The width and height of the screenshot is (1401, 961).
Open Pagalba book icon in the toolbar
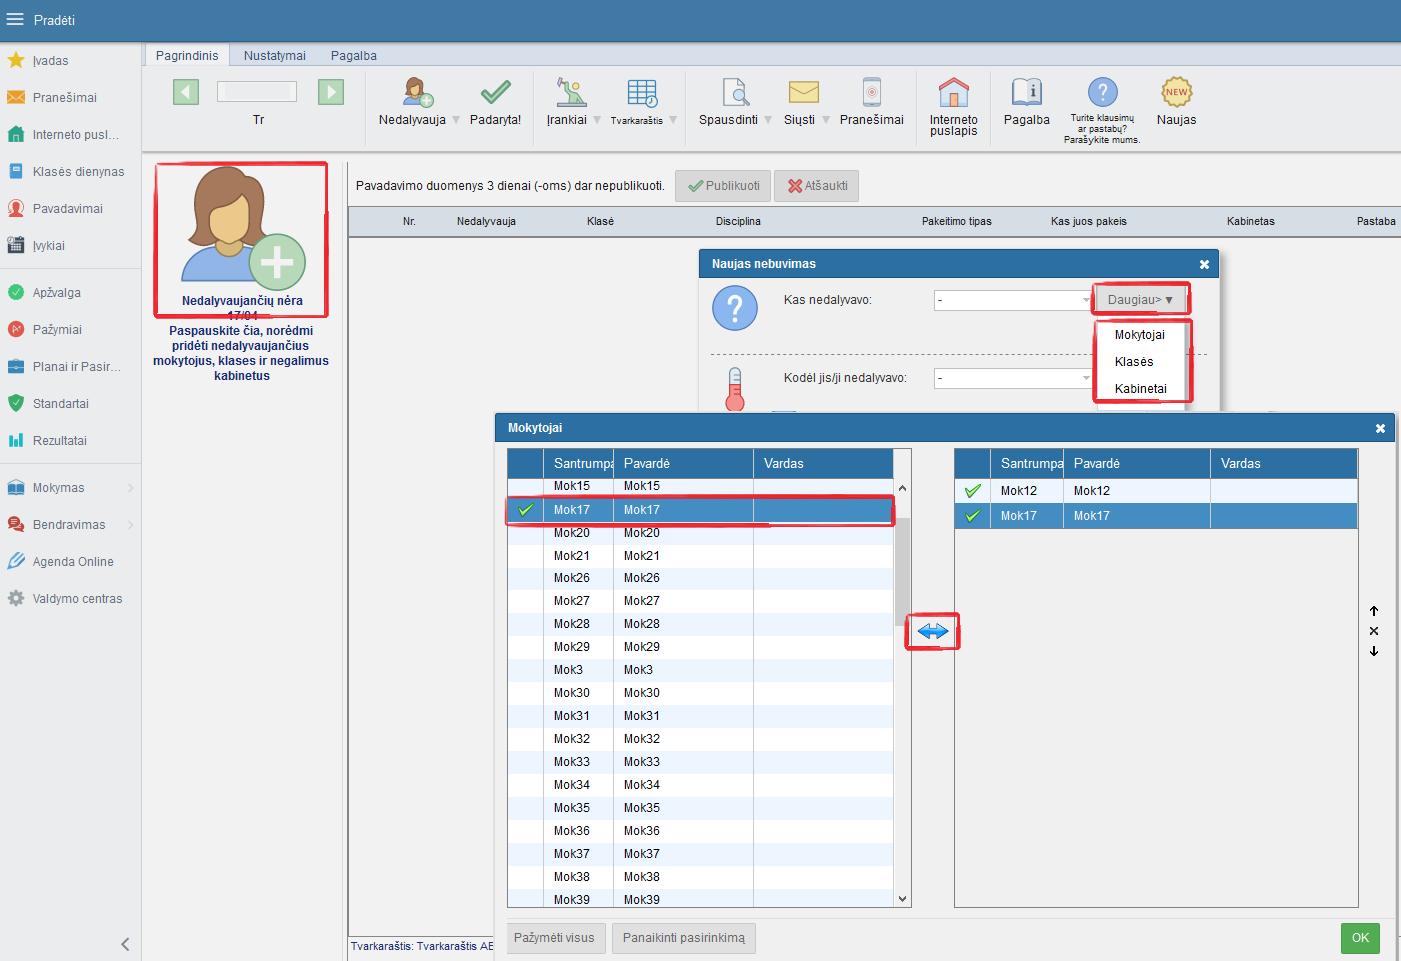[x=1027, y=93]
